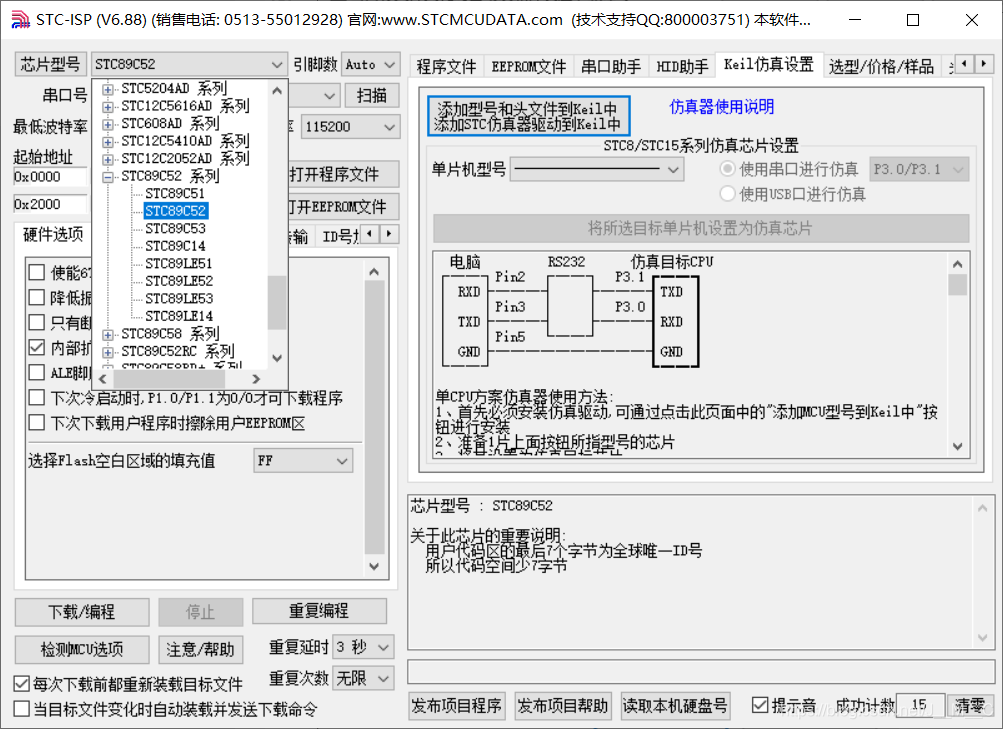This screenshot has width=1003, height=729.
Task: Toggle ALE脚 checkbox
Action: click(36, 372)
